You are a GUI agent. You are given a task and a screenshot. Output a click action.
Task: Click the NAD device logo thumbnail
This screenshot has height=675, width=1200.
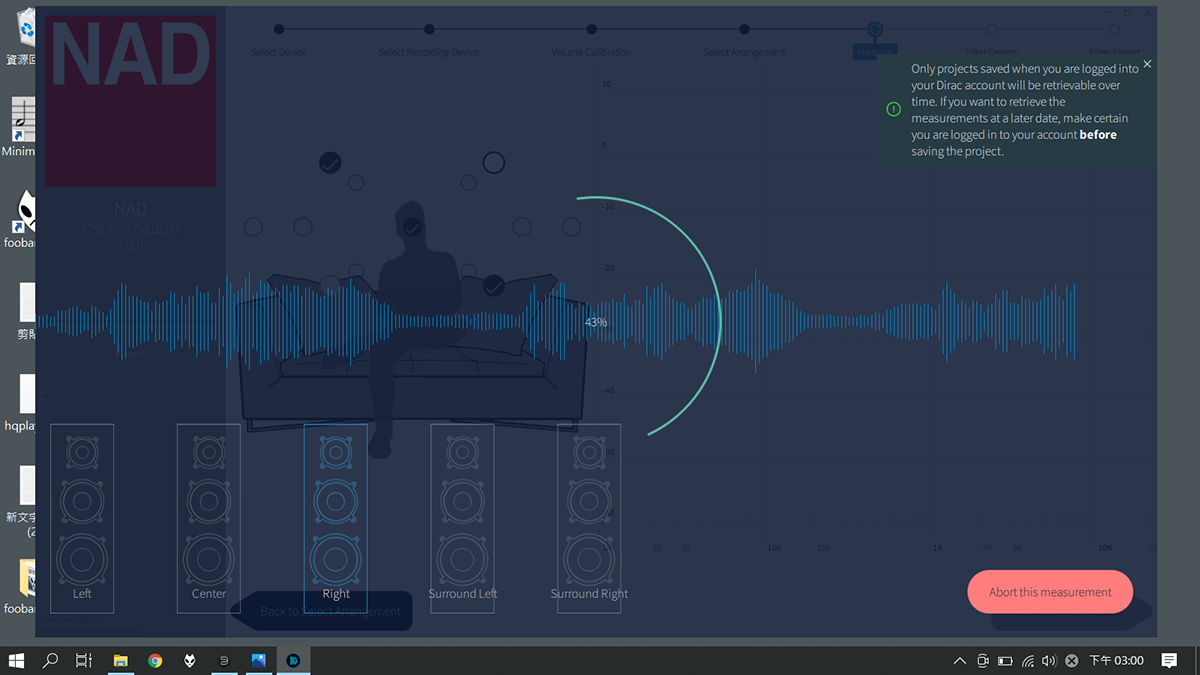click(x=130, y=101)
